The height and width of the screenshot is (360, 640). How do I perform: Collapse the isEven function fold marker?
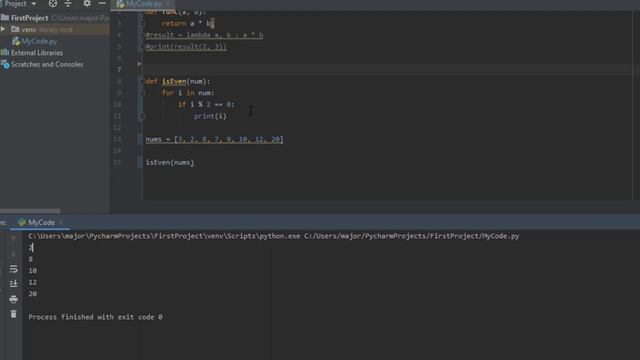pyautogui.click(x=142, y=82)
